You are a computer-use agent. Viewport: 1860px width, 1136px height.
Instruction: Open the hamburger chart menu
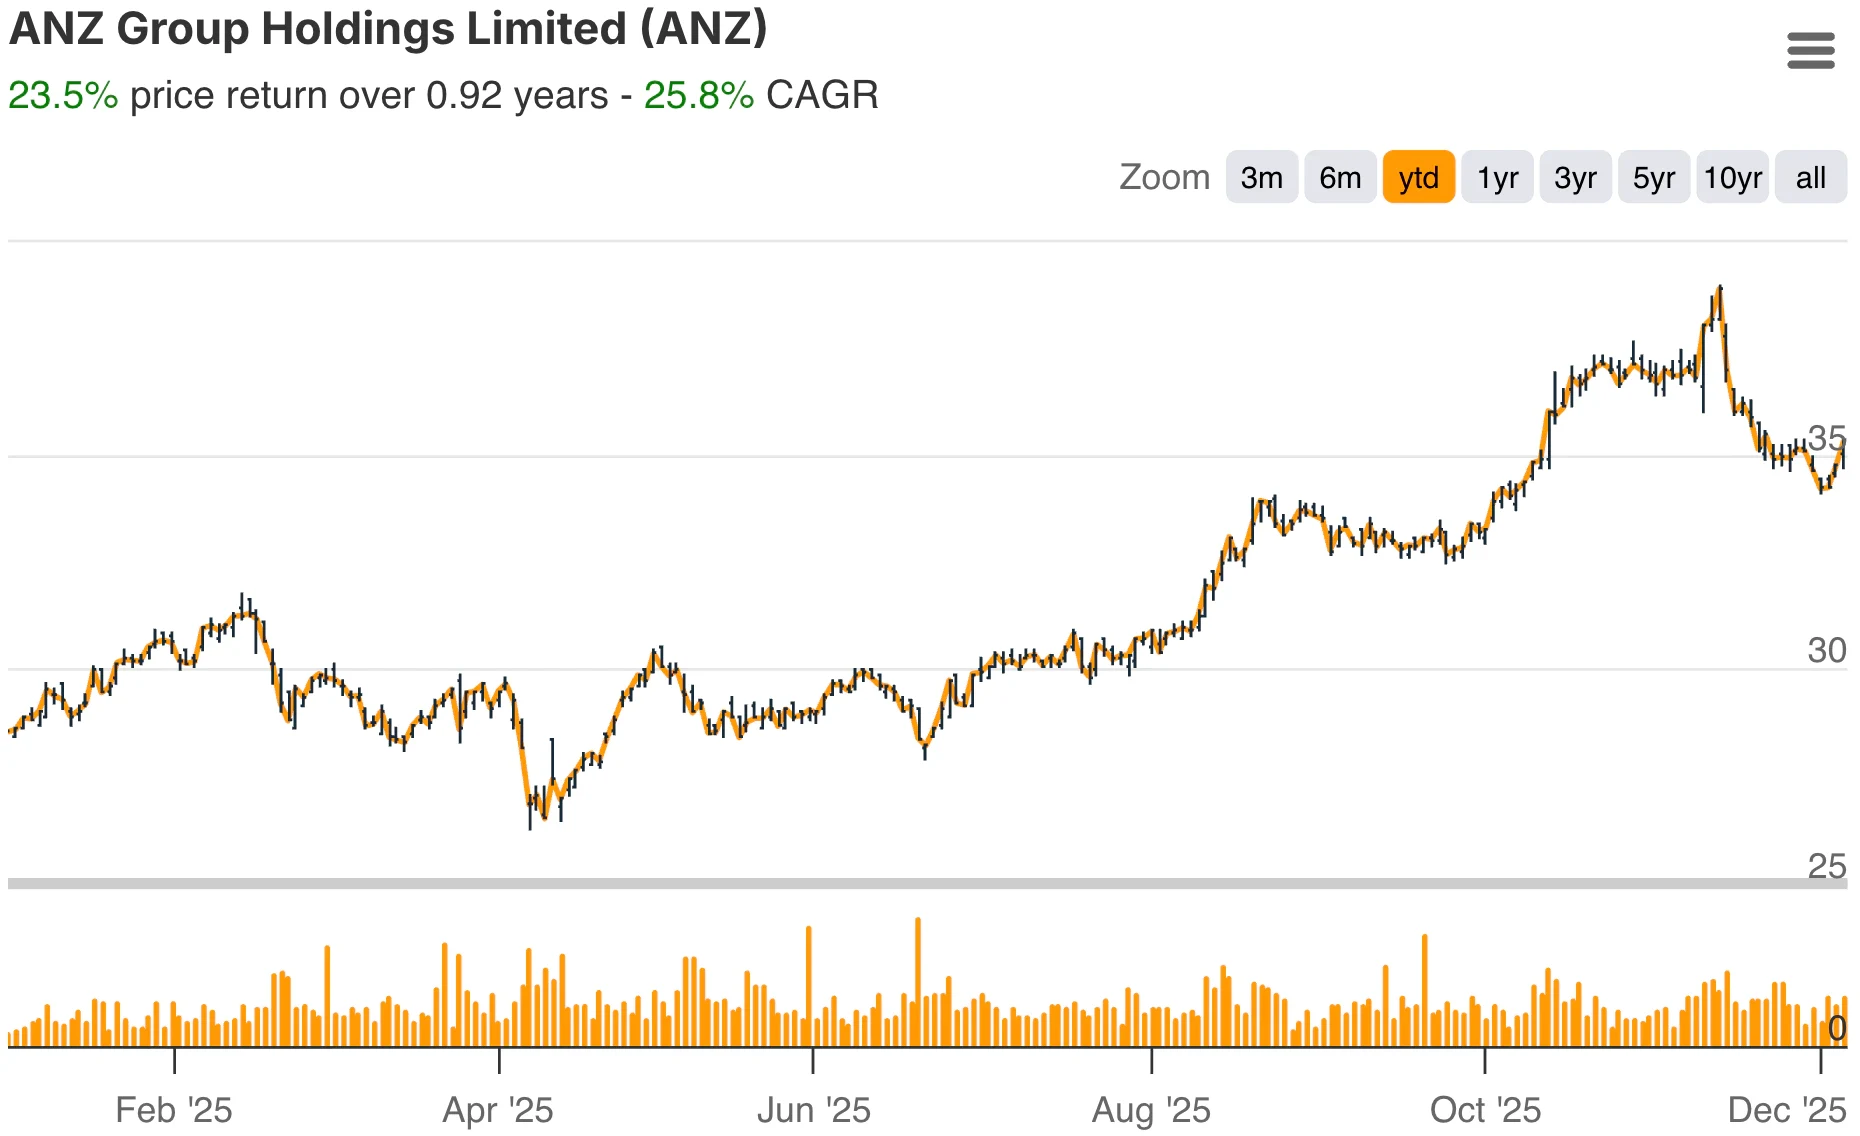tap(1810, 50)
